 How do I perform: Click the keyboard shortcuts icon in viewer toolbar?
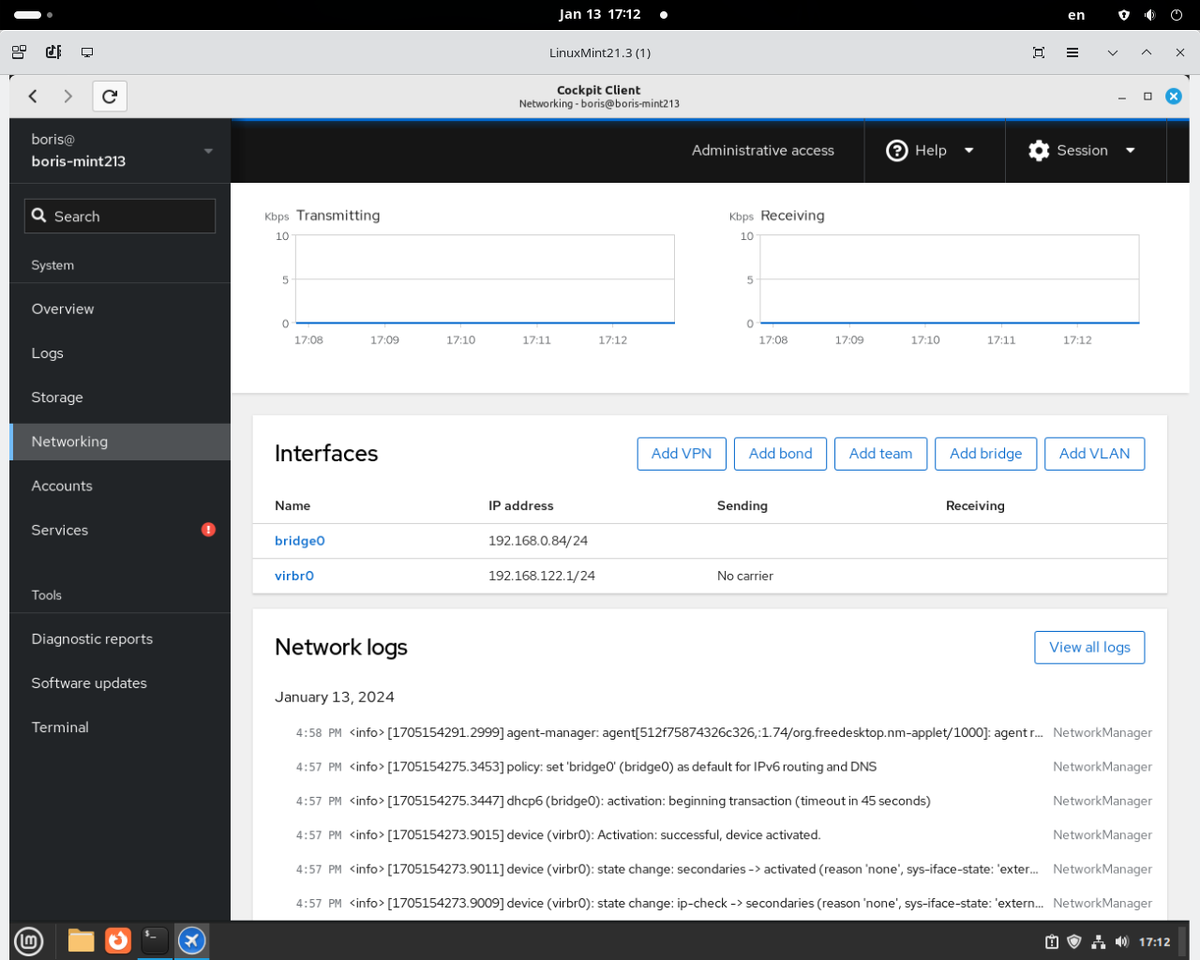(x=53, y=51)
